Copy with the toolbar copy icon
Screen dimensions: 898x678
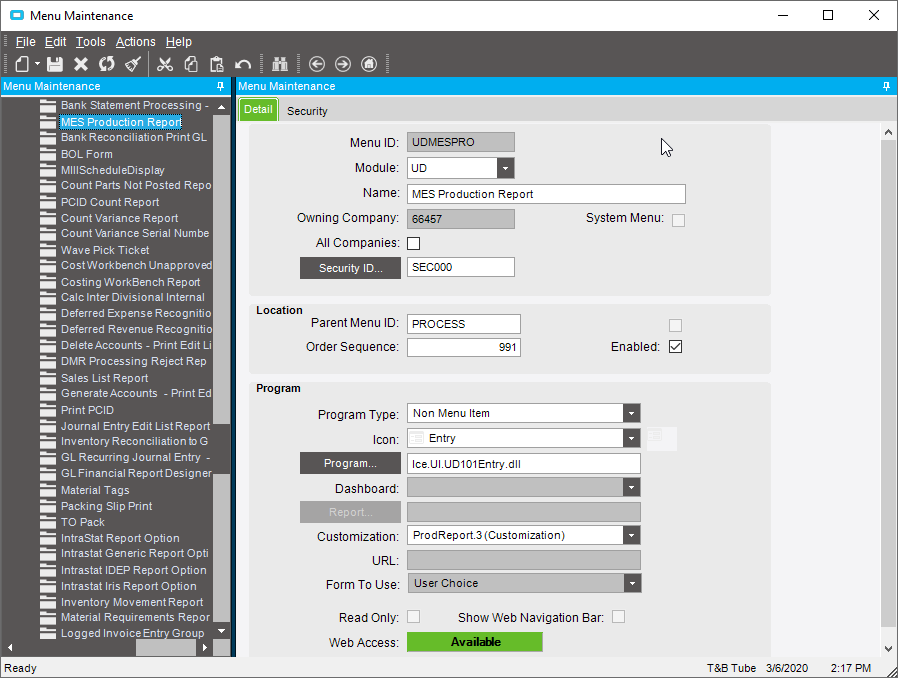pos(191,64)
